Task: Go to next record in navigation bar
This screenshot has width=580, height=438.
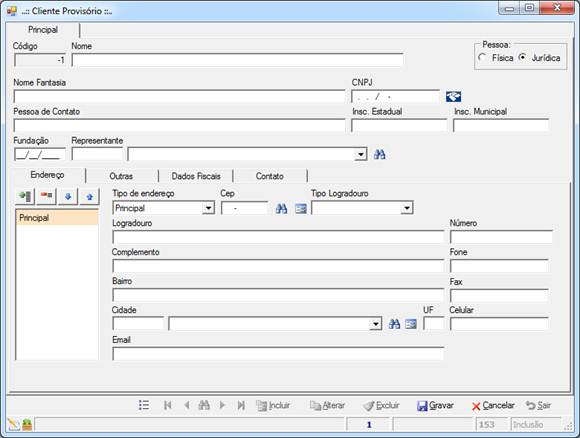Action: [222, 405]
